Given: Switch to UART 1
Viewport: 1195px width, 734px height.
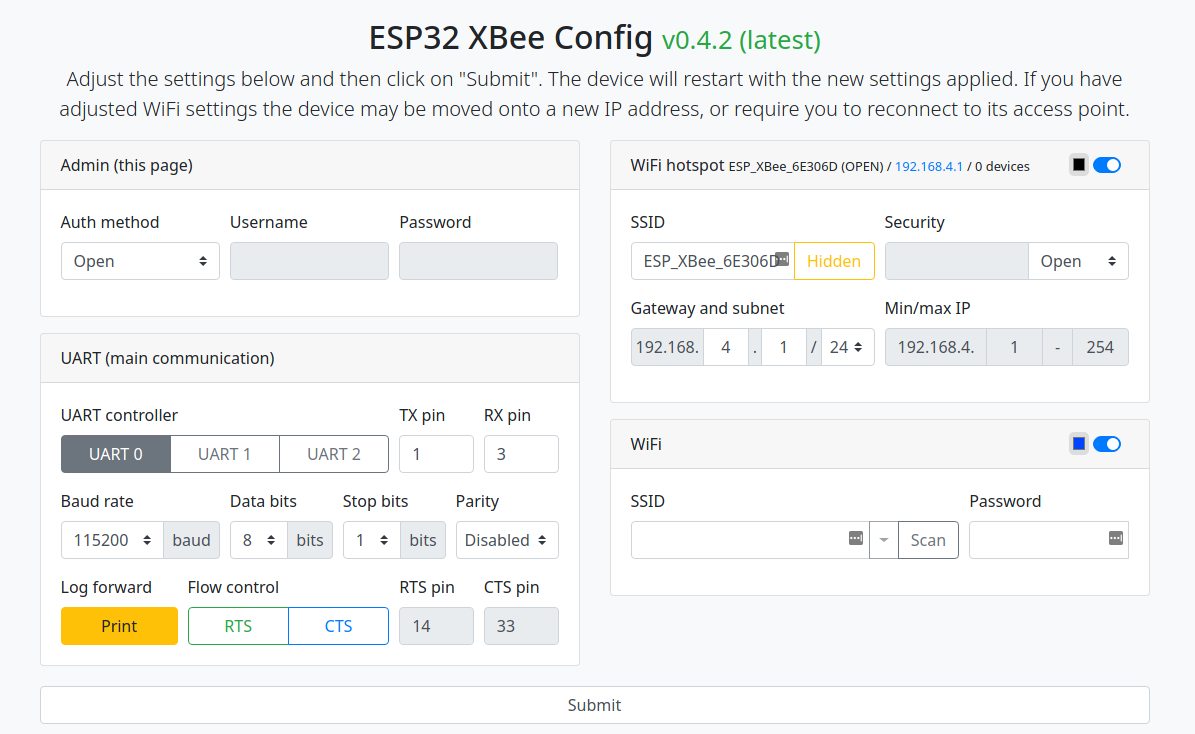Looking at the screenshot, I should coord(224,453).
